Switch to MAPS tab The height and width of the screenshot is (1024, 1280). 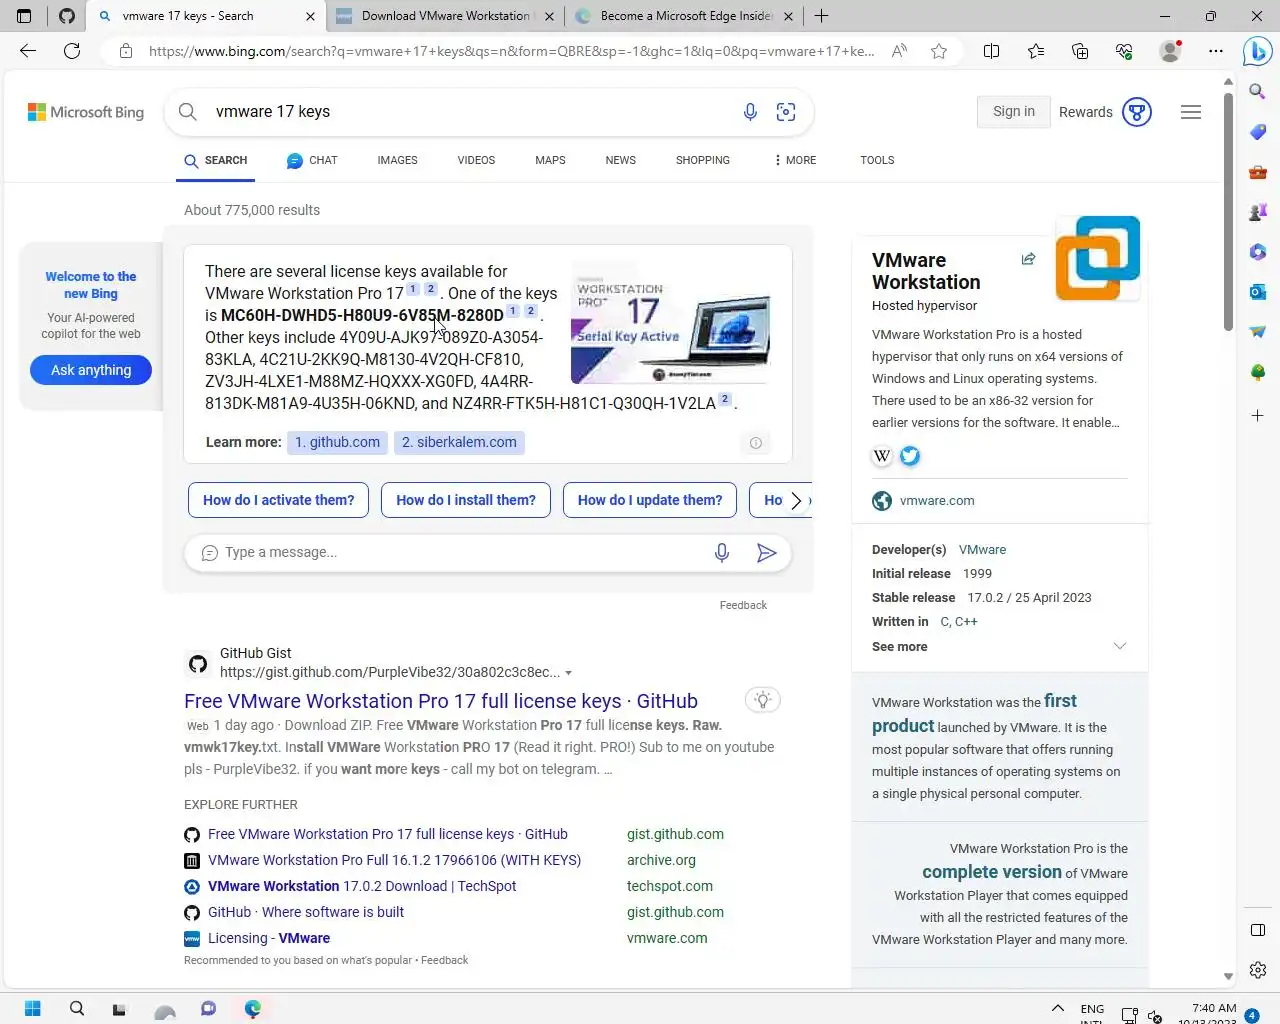[x=550, y=160]
